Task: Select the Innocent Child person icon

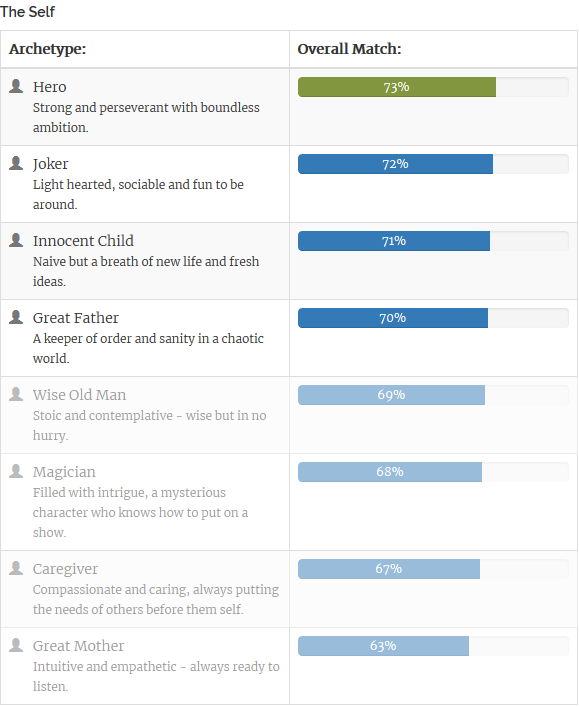Action: coord(16,240)
